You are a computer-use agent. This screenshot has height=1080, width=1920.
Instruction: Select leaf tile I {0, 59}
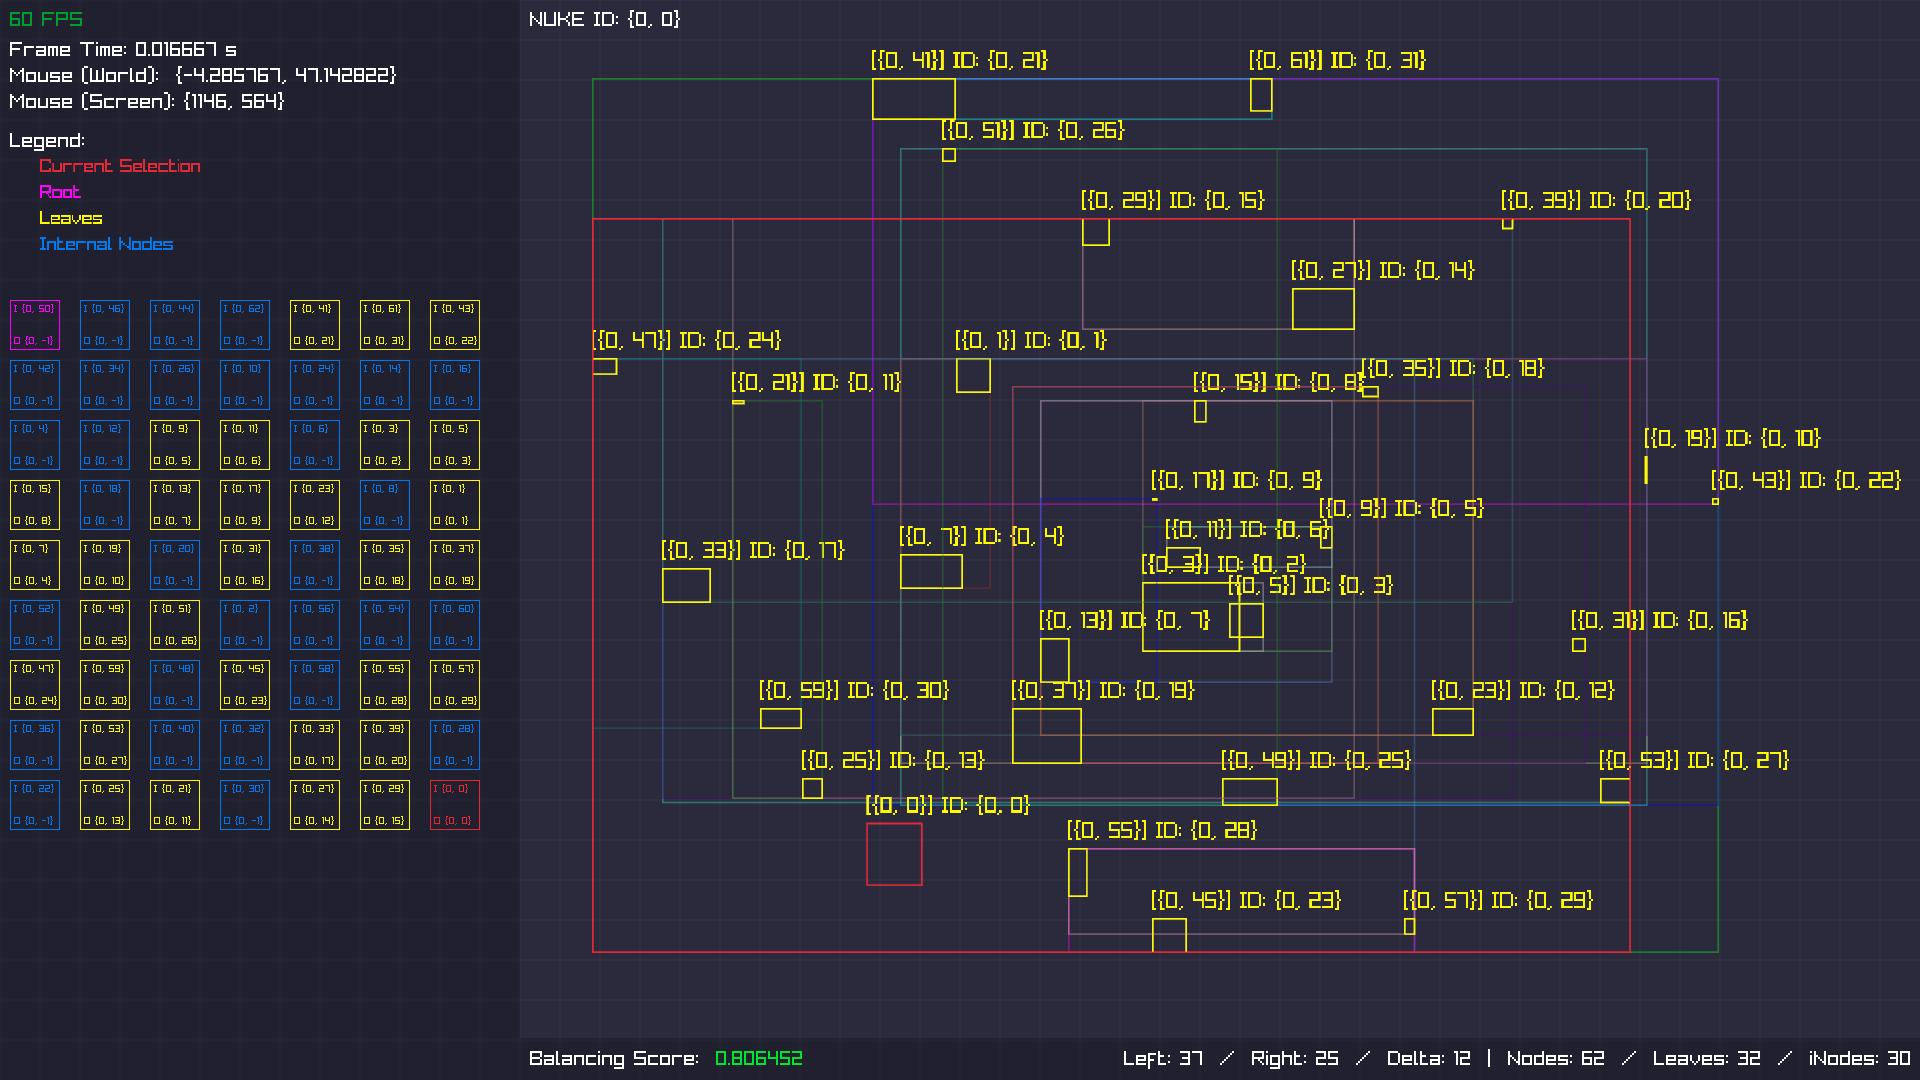(x=105, y=685)
